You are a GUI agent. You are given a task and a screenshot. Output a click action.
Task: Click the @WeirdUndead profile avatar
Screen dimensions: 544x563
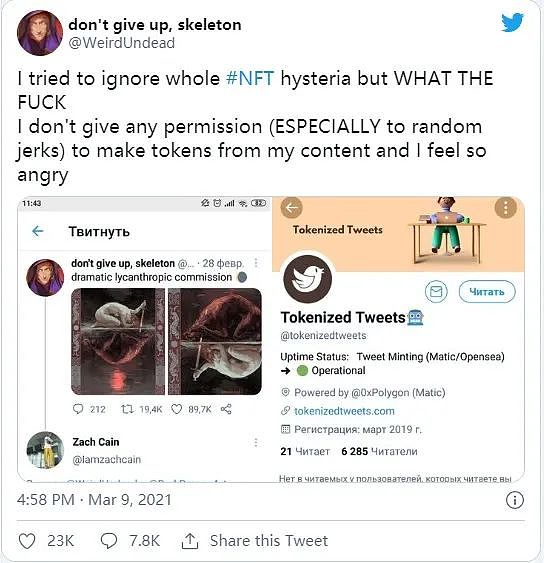(x=39, y=33)
